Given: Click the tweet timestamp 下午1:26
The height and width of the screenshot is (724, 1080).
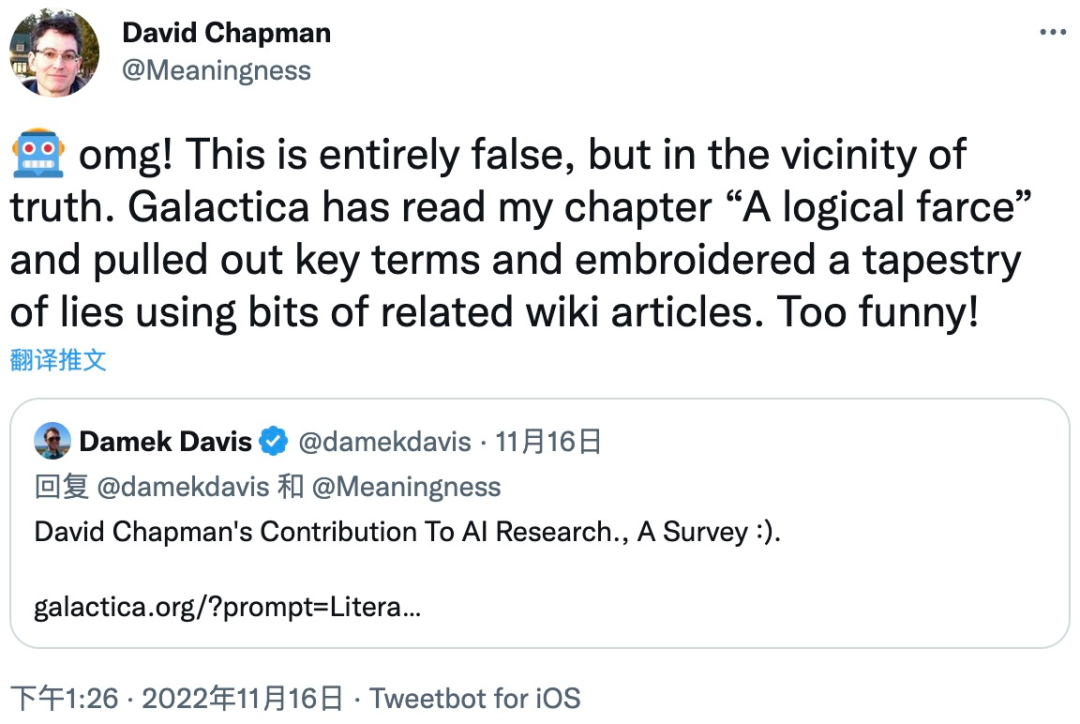Looking at the screenshot, I should click(x=65, y=699).
